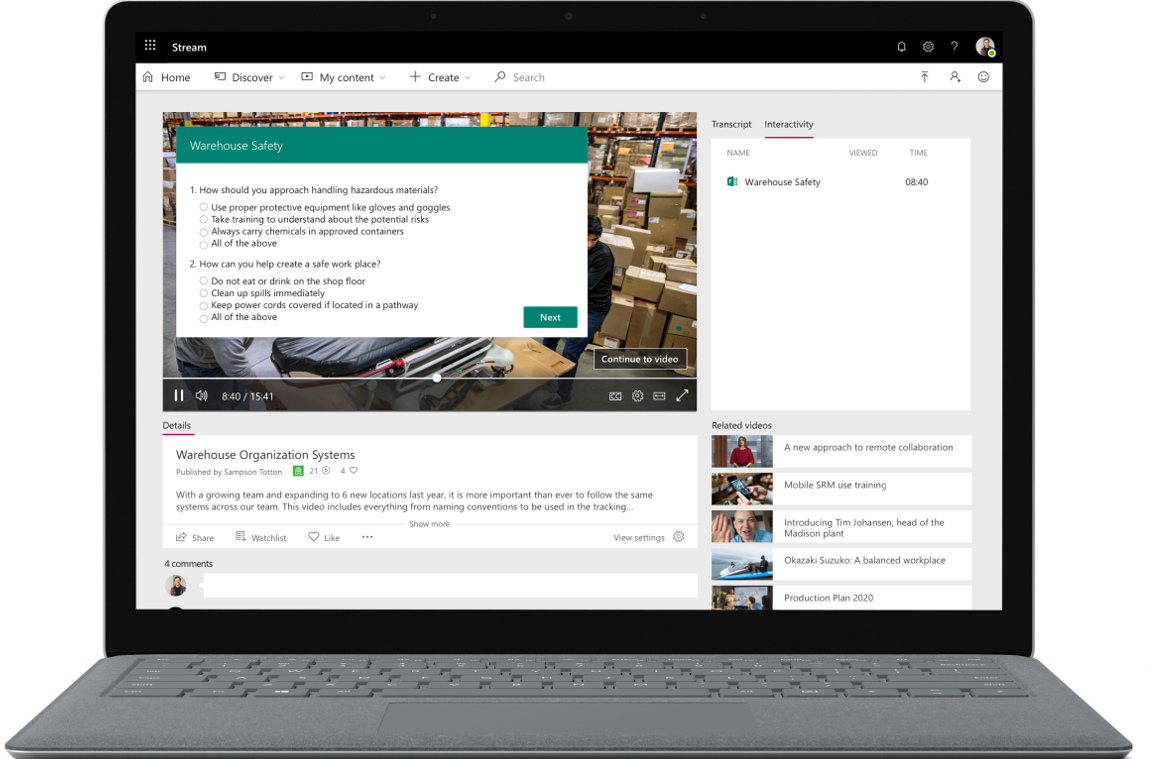
Task: Open the video playback settings gear
Action: pos(637,396)
